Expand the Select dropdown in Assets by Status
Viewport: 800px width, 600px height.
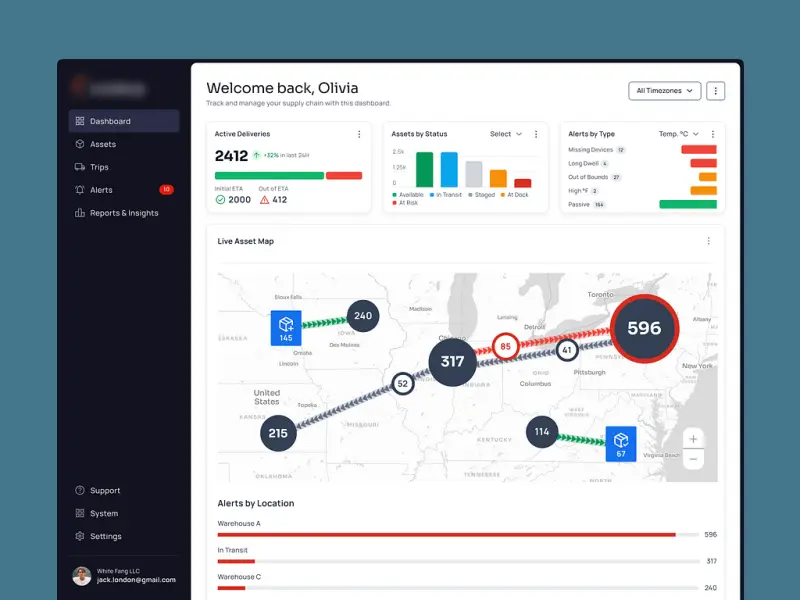pos(507,133)
